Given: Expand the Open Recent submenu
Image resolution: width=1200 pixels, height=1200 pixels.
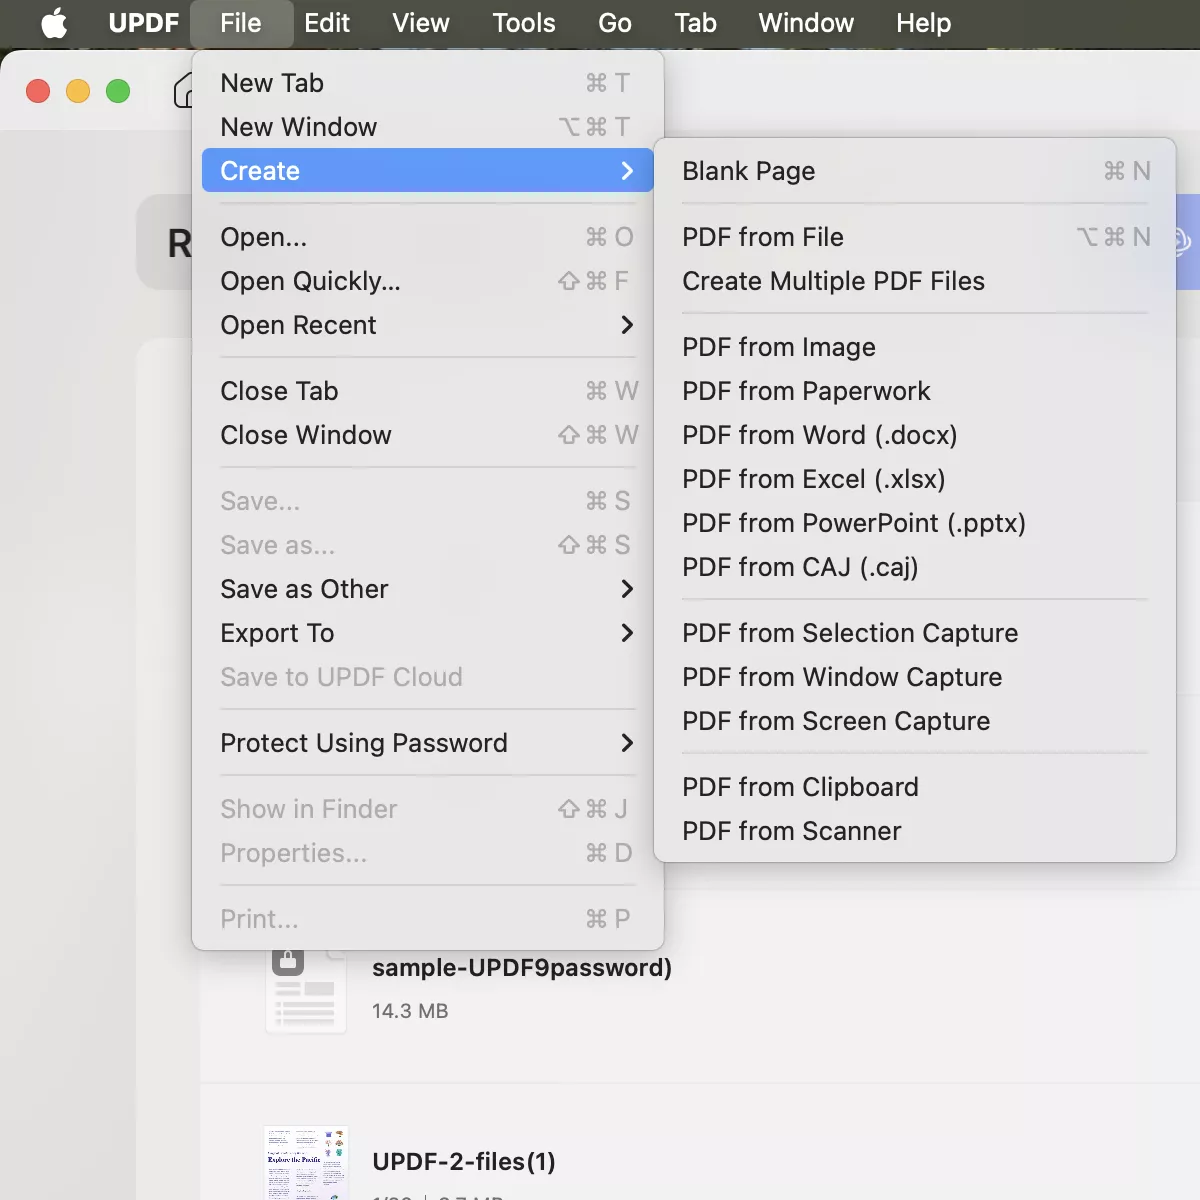Looking at the screenshot, I should click(298, 325).
